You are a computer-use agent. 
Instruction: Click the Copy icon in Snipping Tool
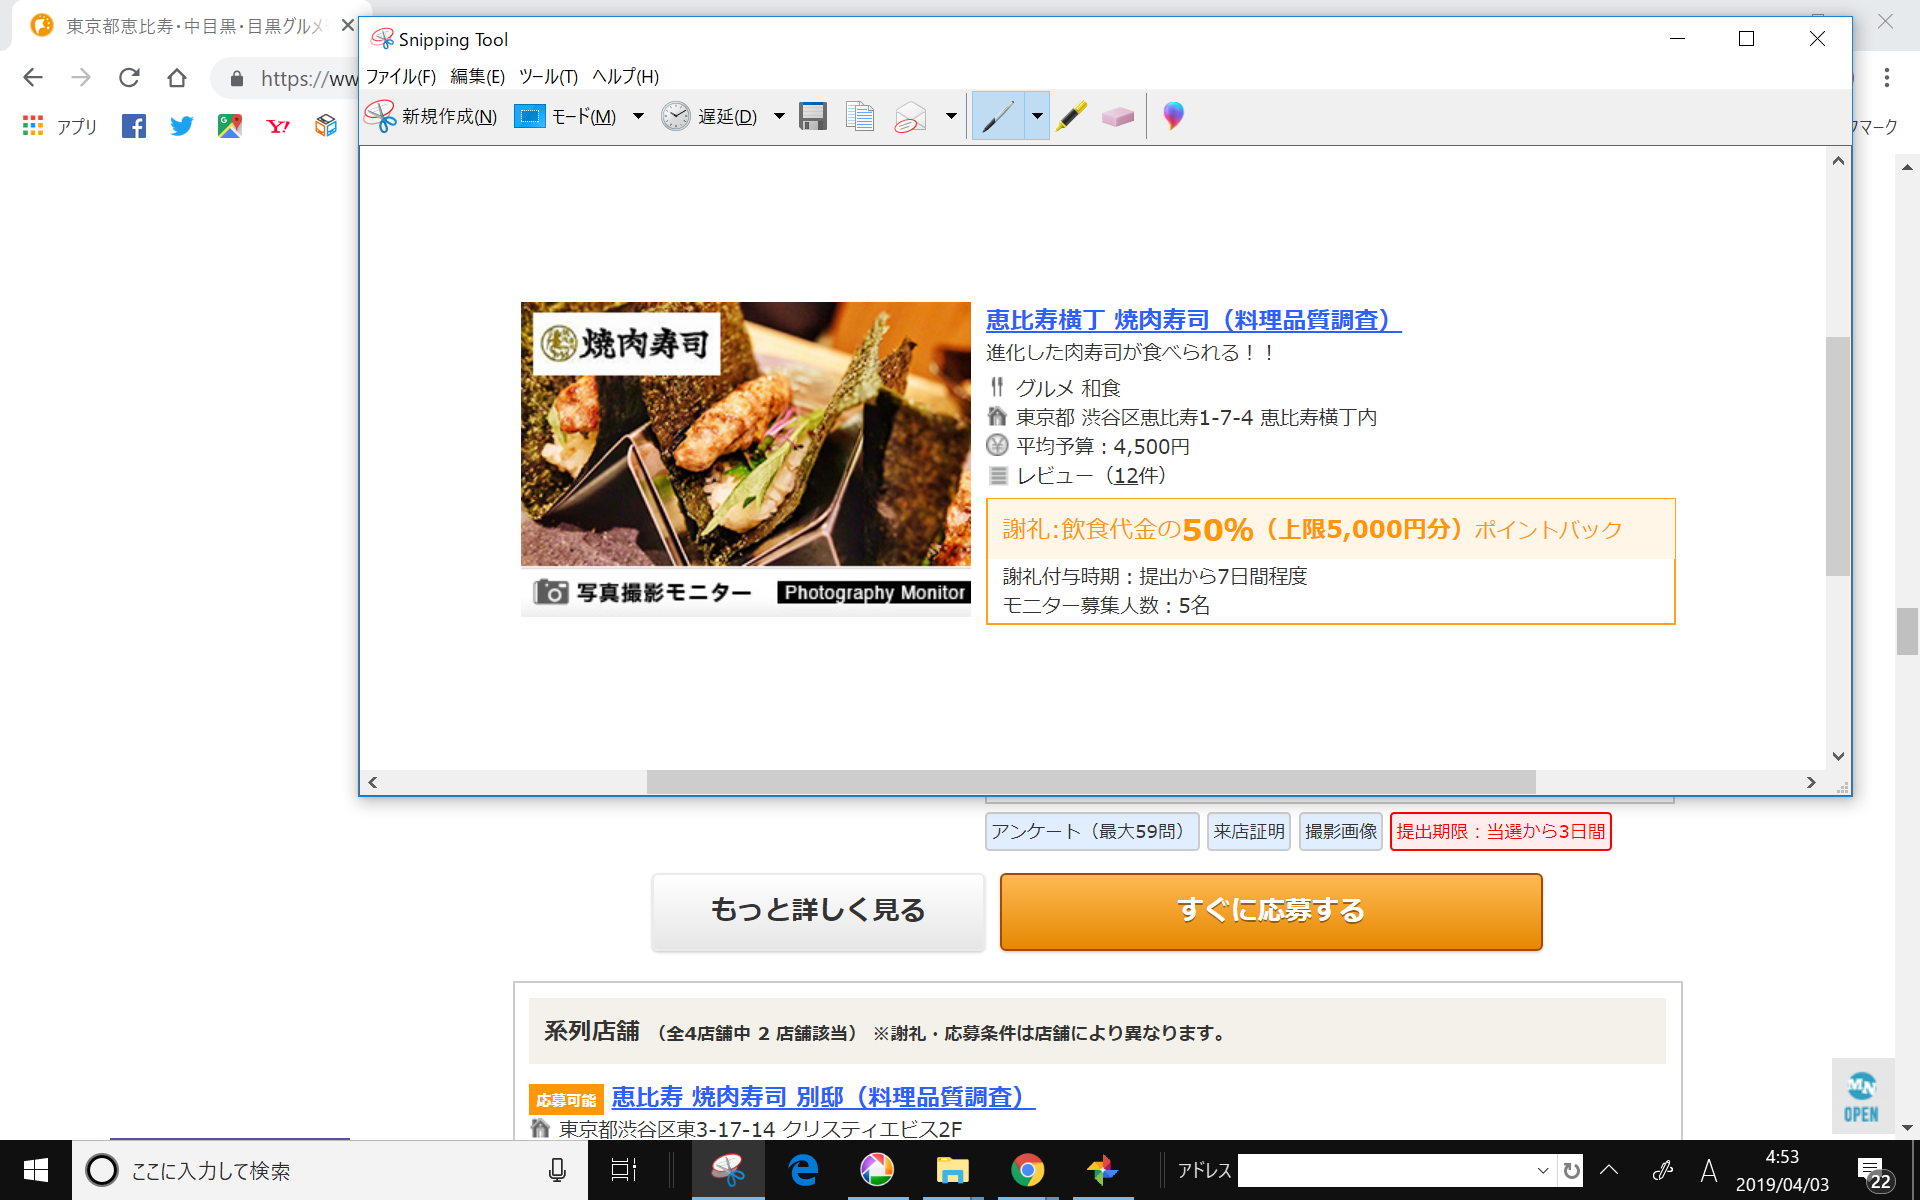pyautogui.click(x=860, y=117)
